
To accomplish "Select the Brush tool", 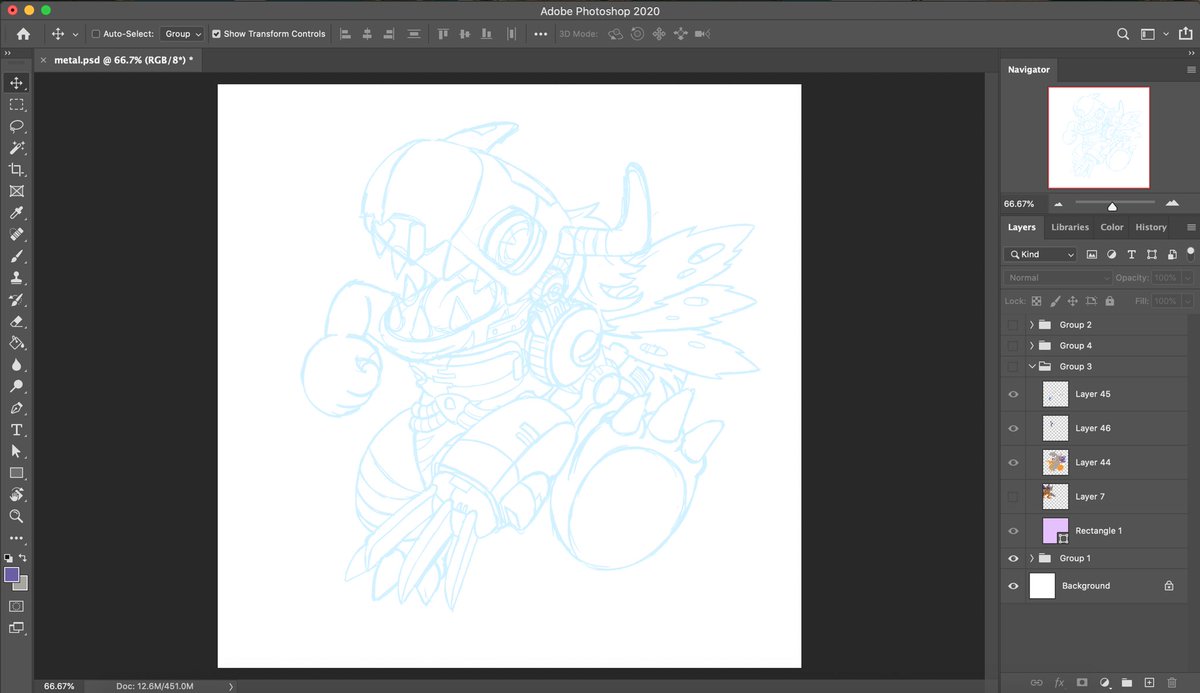I will tap(16, 257).
